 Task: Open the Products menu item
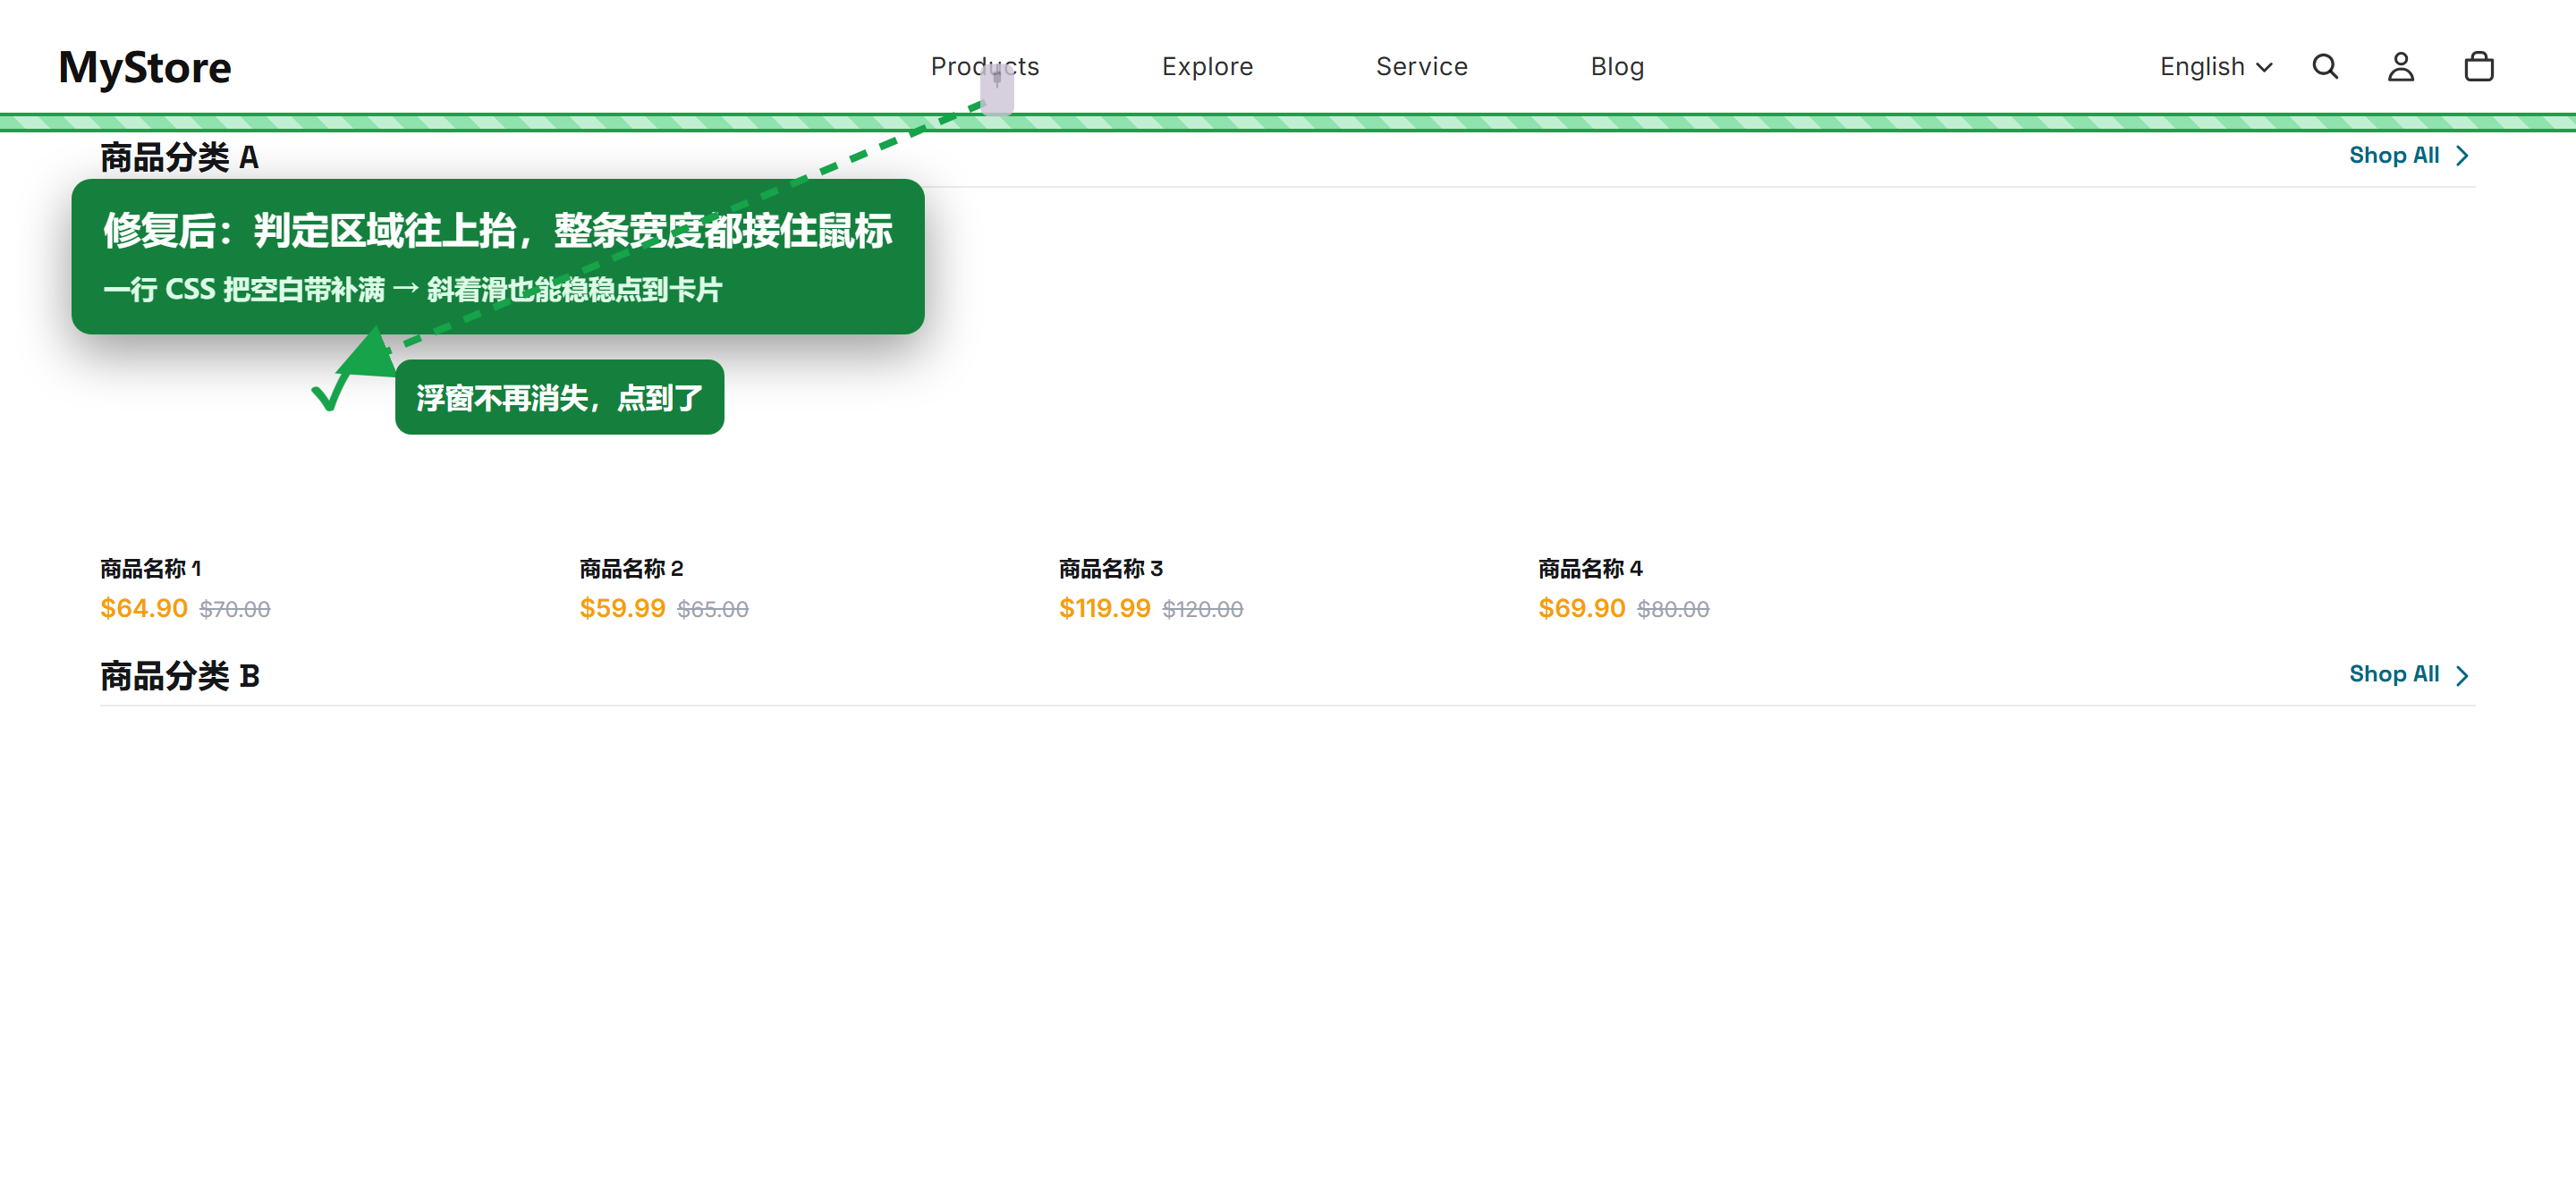[x=984, y=67]
